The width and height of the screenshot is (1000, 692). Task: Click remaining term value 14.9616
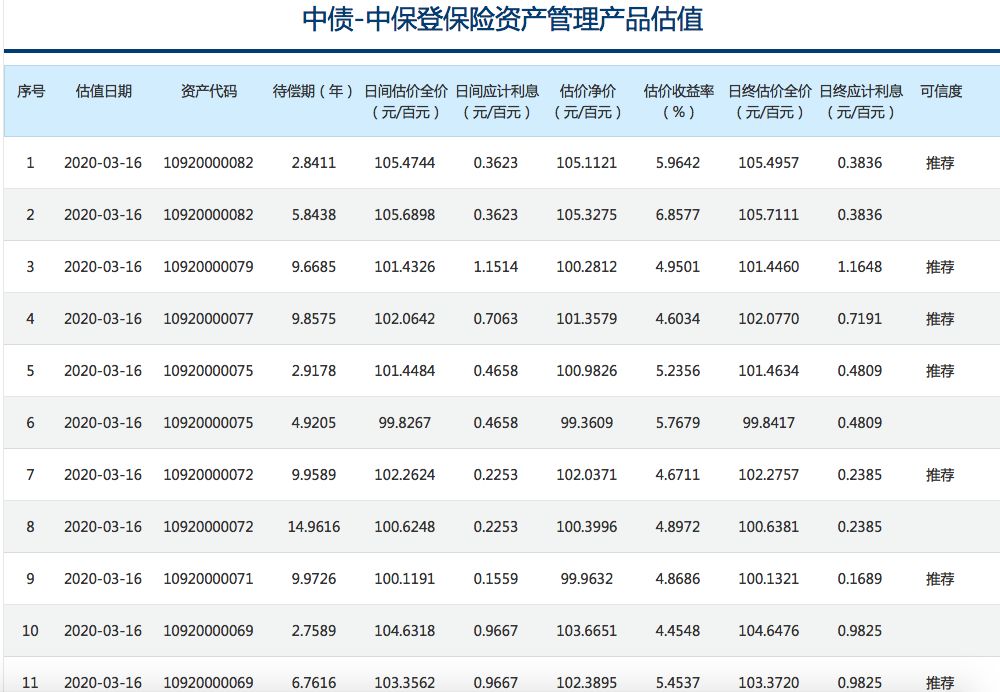[x=314, y=527]
